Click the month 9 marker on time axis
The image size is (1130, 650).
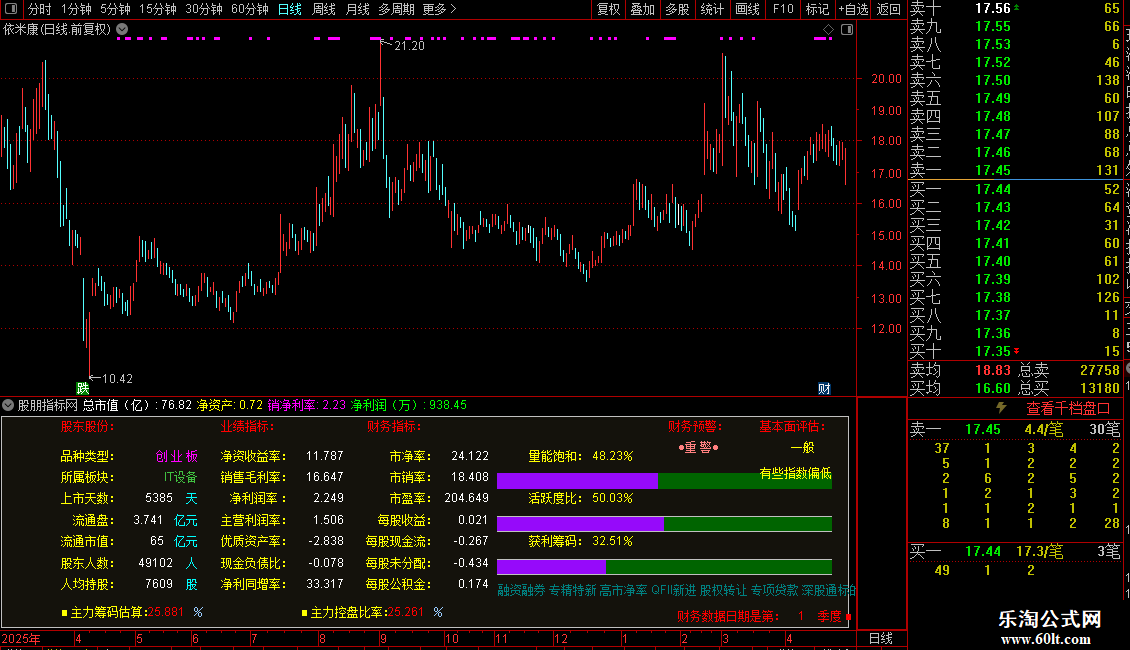tap(383, 638)
